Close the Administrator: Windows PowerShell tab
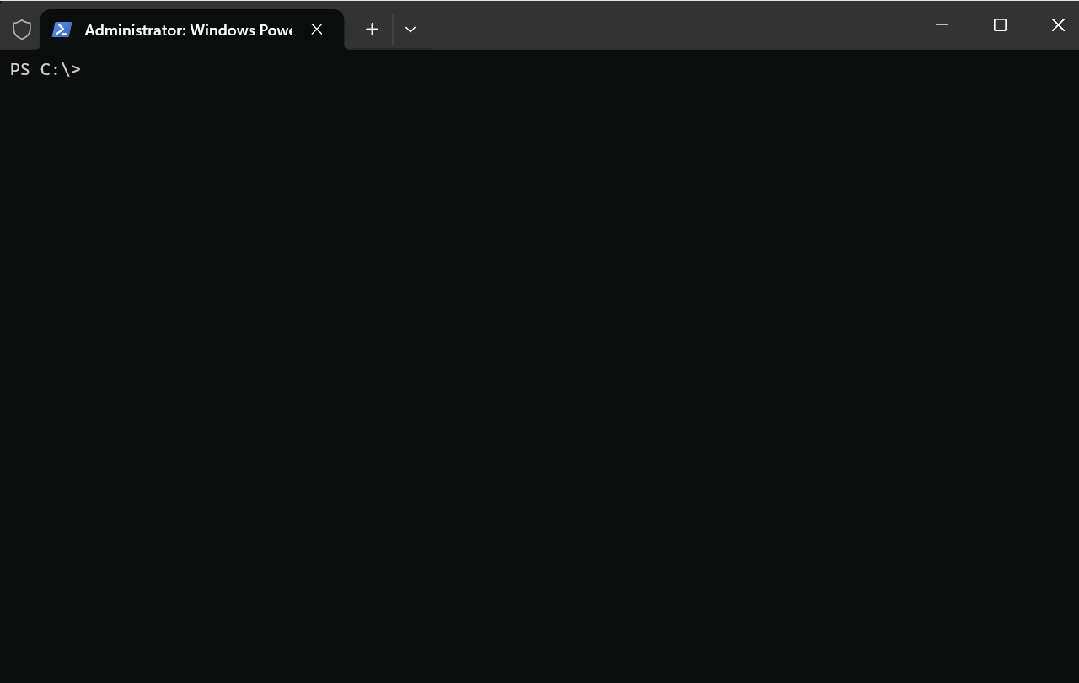 click(x=317, y=30)
